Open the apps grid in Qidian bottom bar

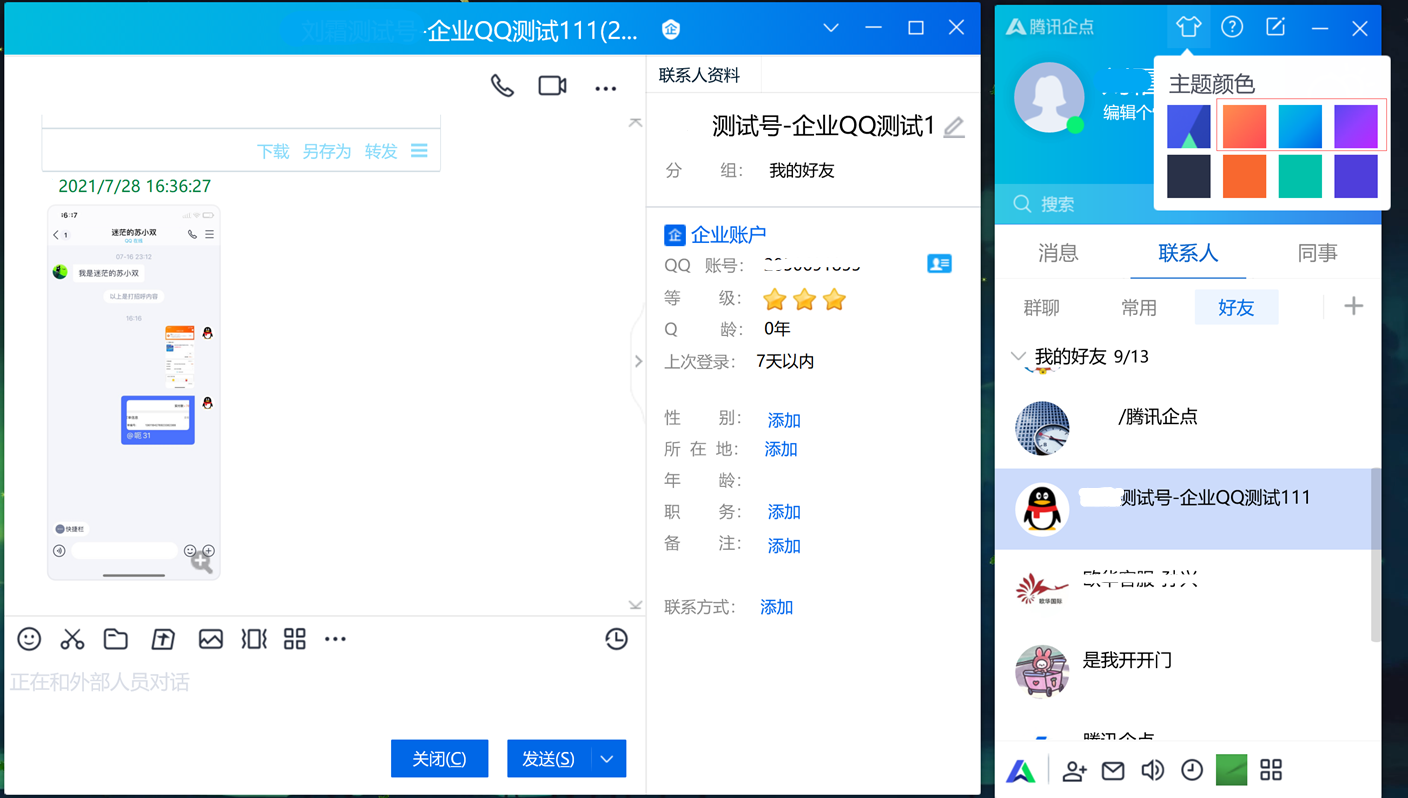click(x=1271, y=770)
